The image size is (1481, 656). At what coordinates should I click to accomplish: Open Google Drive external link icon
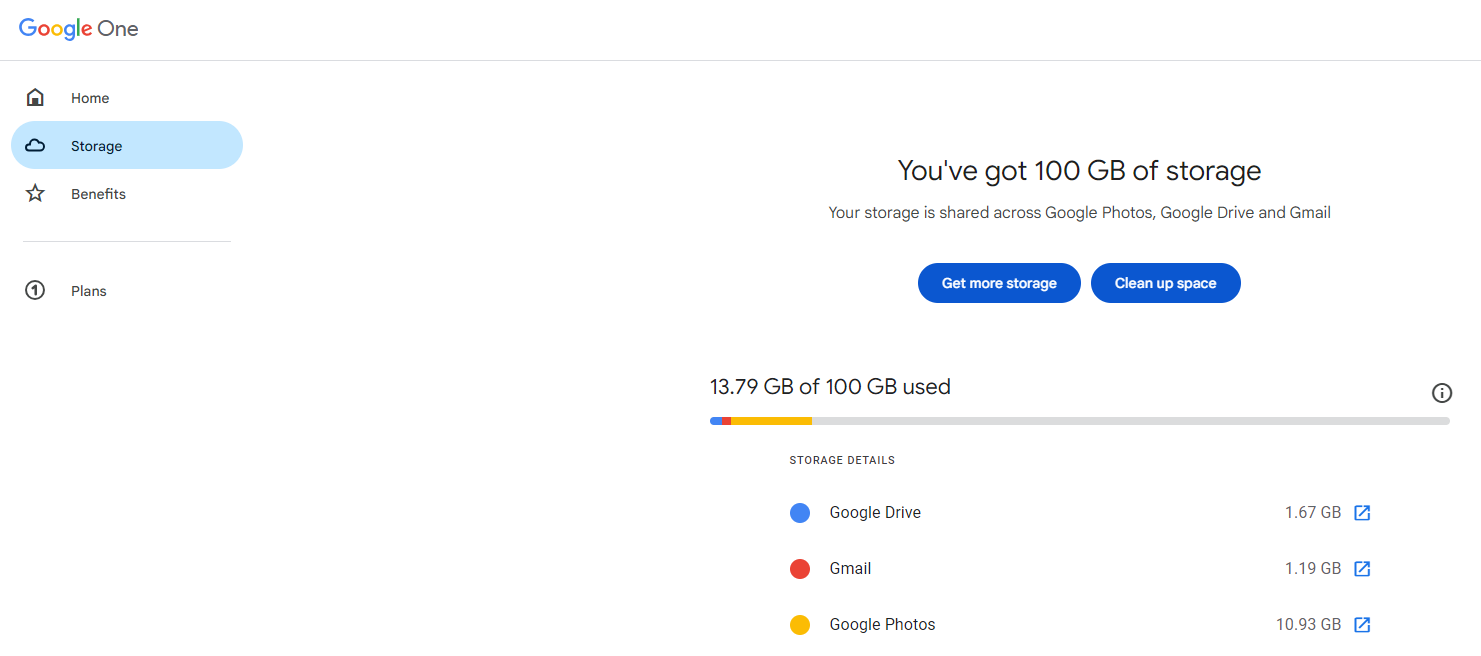coord(1362,513)
